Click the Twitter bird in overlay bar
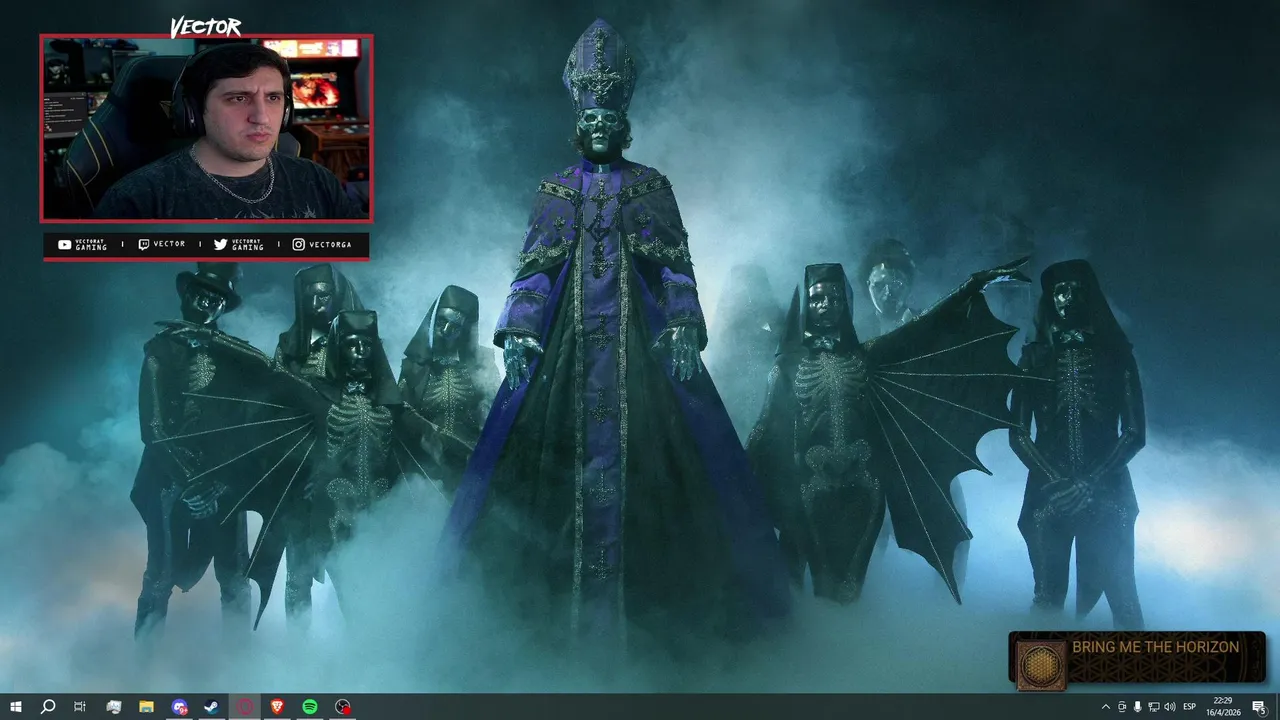The width and height of the screenshot is (1280, 720). click(x=220, y=244)
